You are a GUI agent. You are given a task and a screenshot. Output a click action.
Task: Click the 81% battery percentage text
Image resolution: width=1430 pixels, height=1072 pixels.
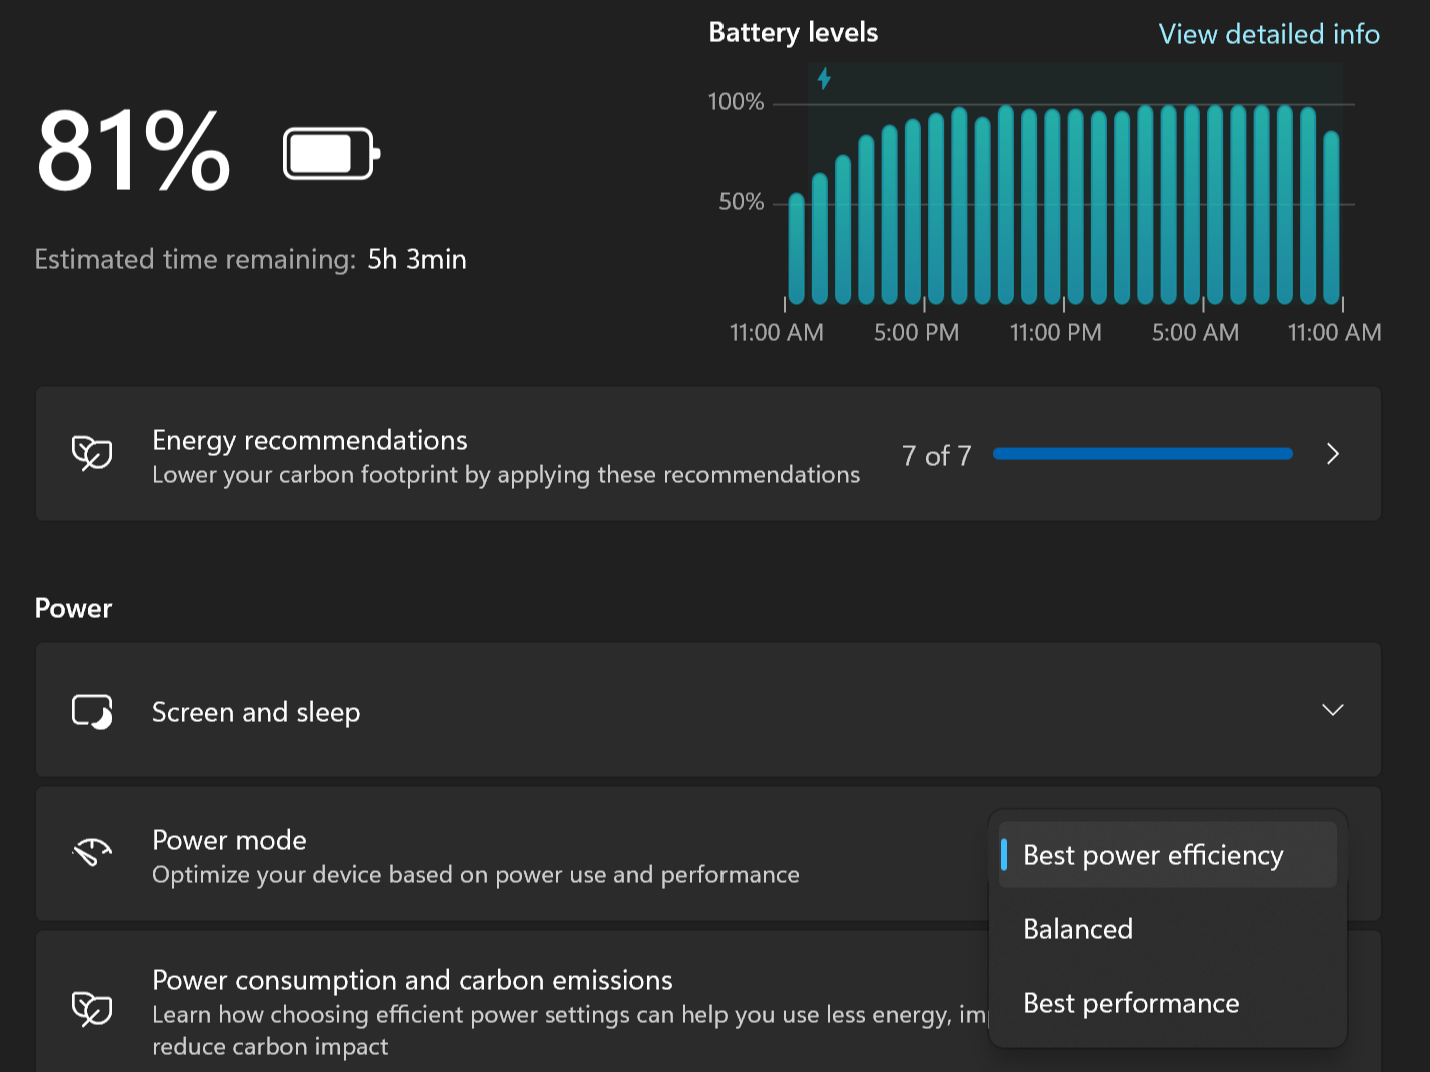pyautogui.click(x=134, y=152)
